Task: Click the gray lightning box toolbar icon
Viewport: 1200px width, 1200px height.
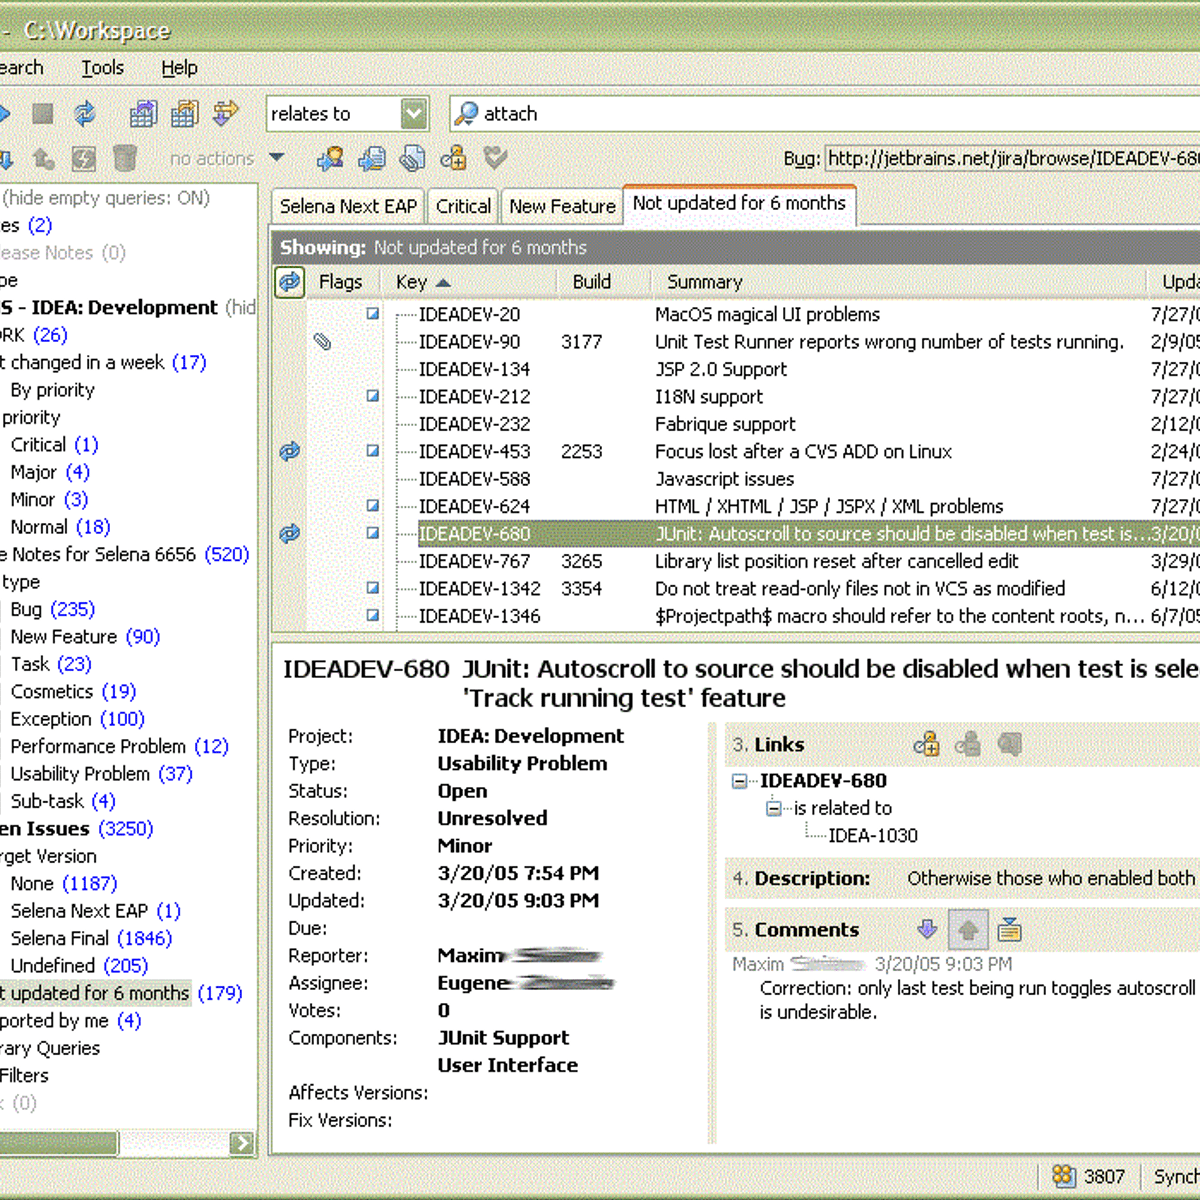Action: click(x=84, y=158)
